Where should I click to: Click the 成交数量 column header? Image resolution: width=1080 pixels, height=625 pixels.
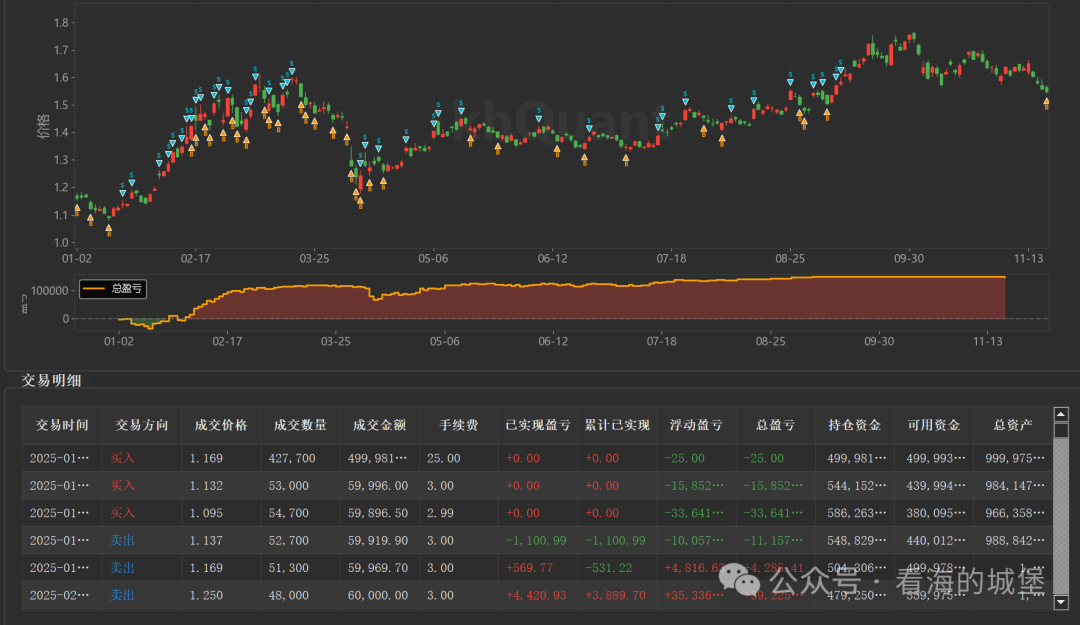[x=300, y=425]
